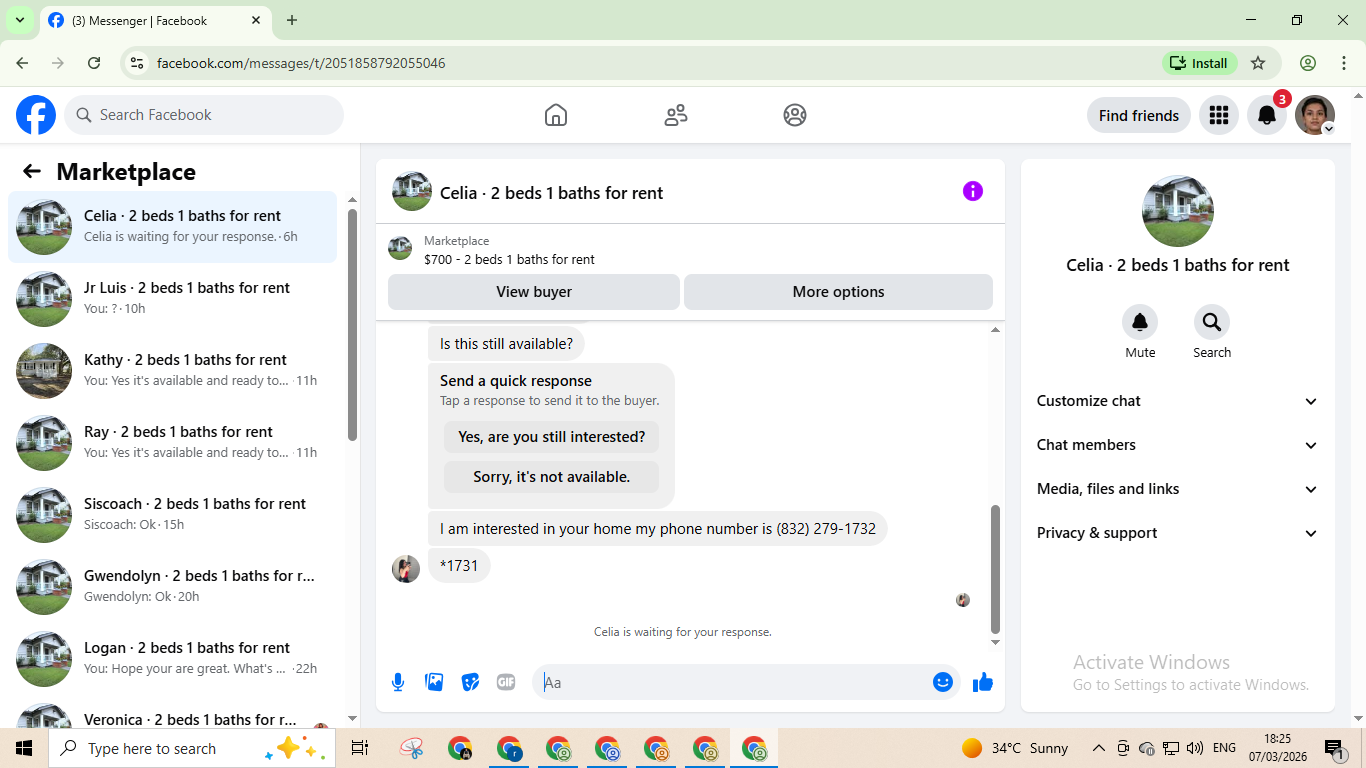Open the $700 listing thumbnail in chat header

point(400,248)
